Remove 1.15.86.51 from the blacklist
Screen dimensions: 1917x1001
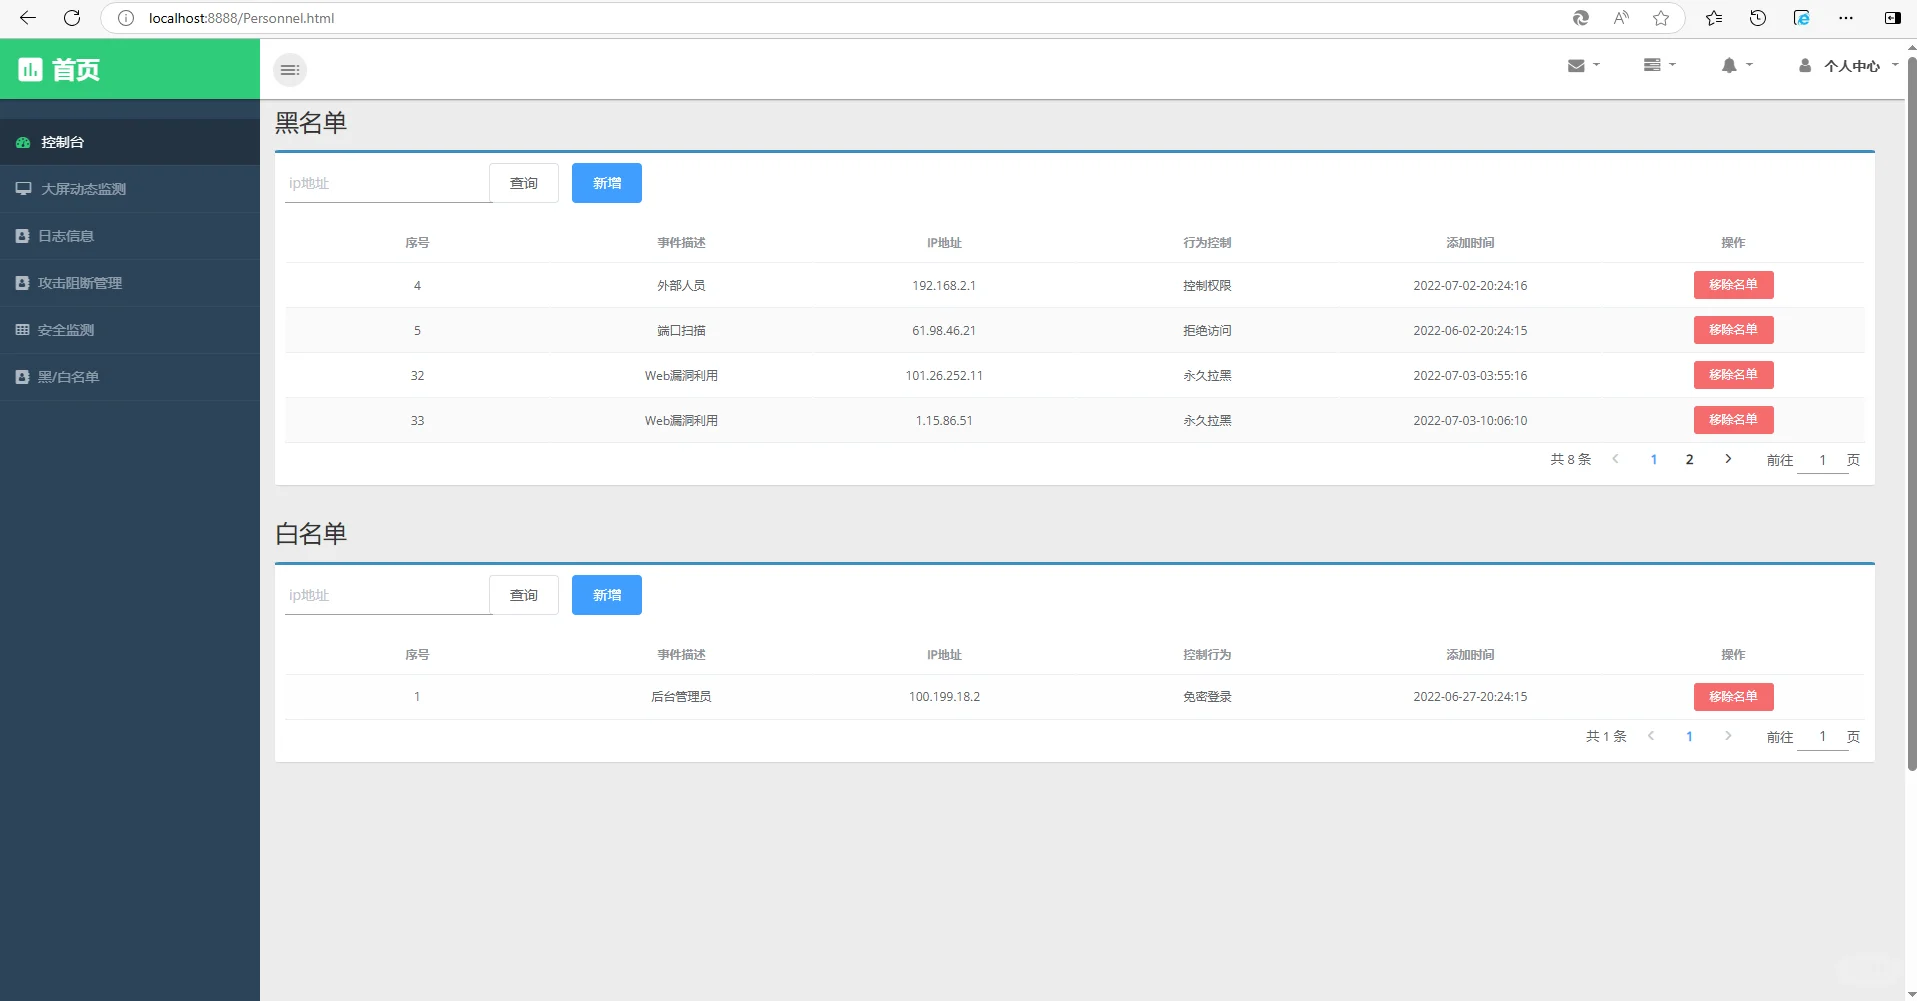click(1733, 420)
